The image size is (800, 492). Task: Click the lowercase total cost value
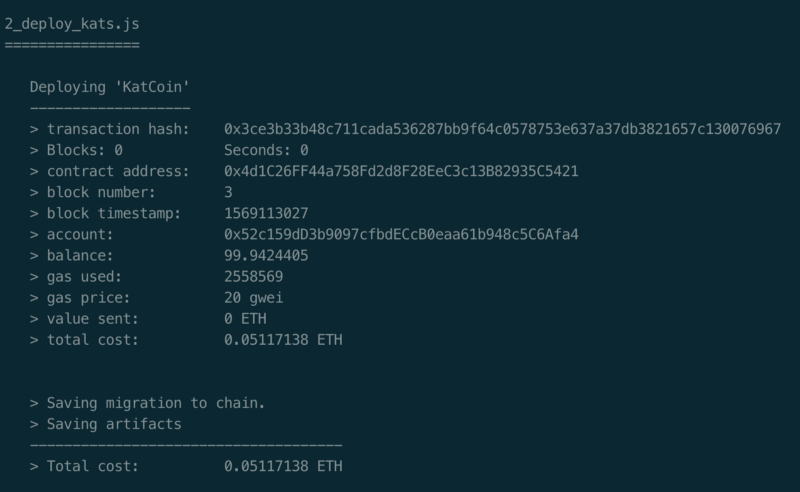(x=283, y=339)
